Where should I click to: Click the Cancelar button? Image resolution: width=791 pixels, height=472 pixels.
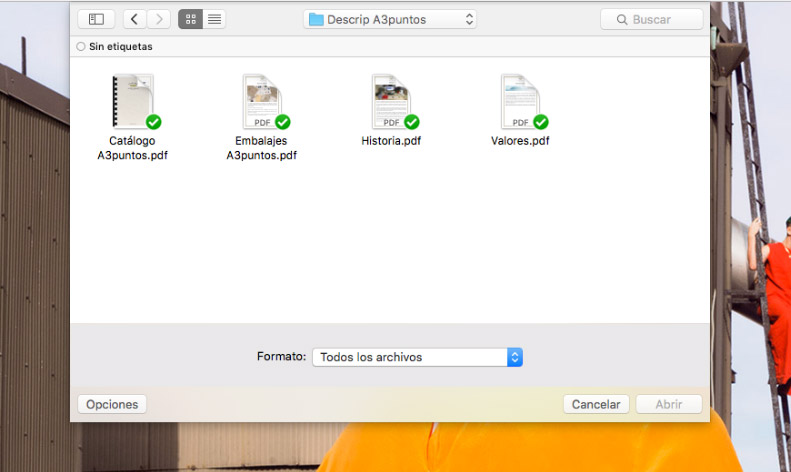(596, 404)
